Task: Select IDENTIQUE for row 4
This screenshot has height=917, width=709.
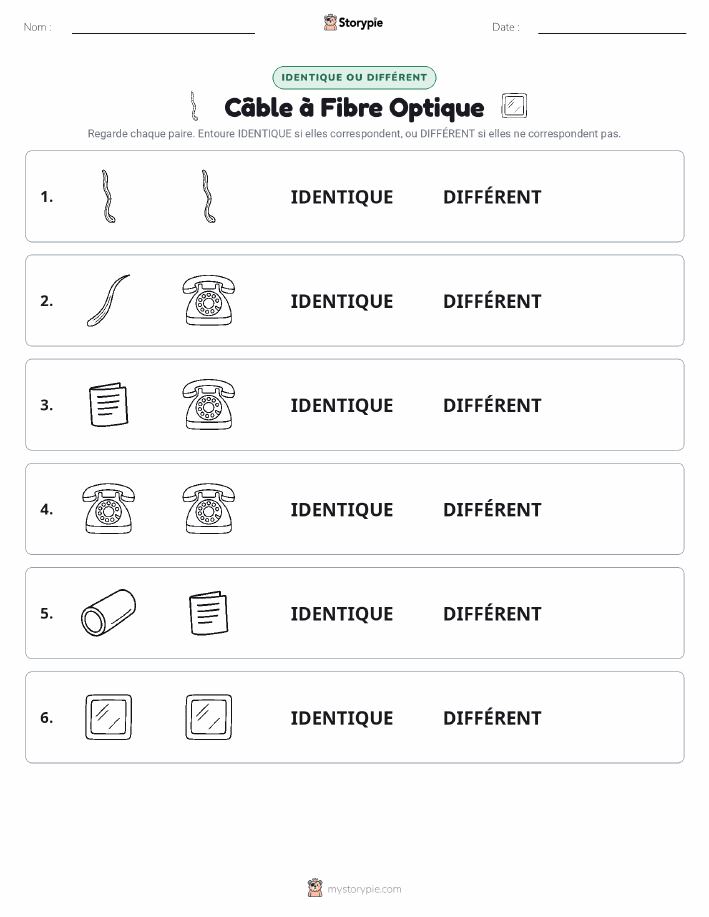Action: click(x=342, y=509)
